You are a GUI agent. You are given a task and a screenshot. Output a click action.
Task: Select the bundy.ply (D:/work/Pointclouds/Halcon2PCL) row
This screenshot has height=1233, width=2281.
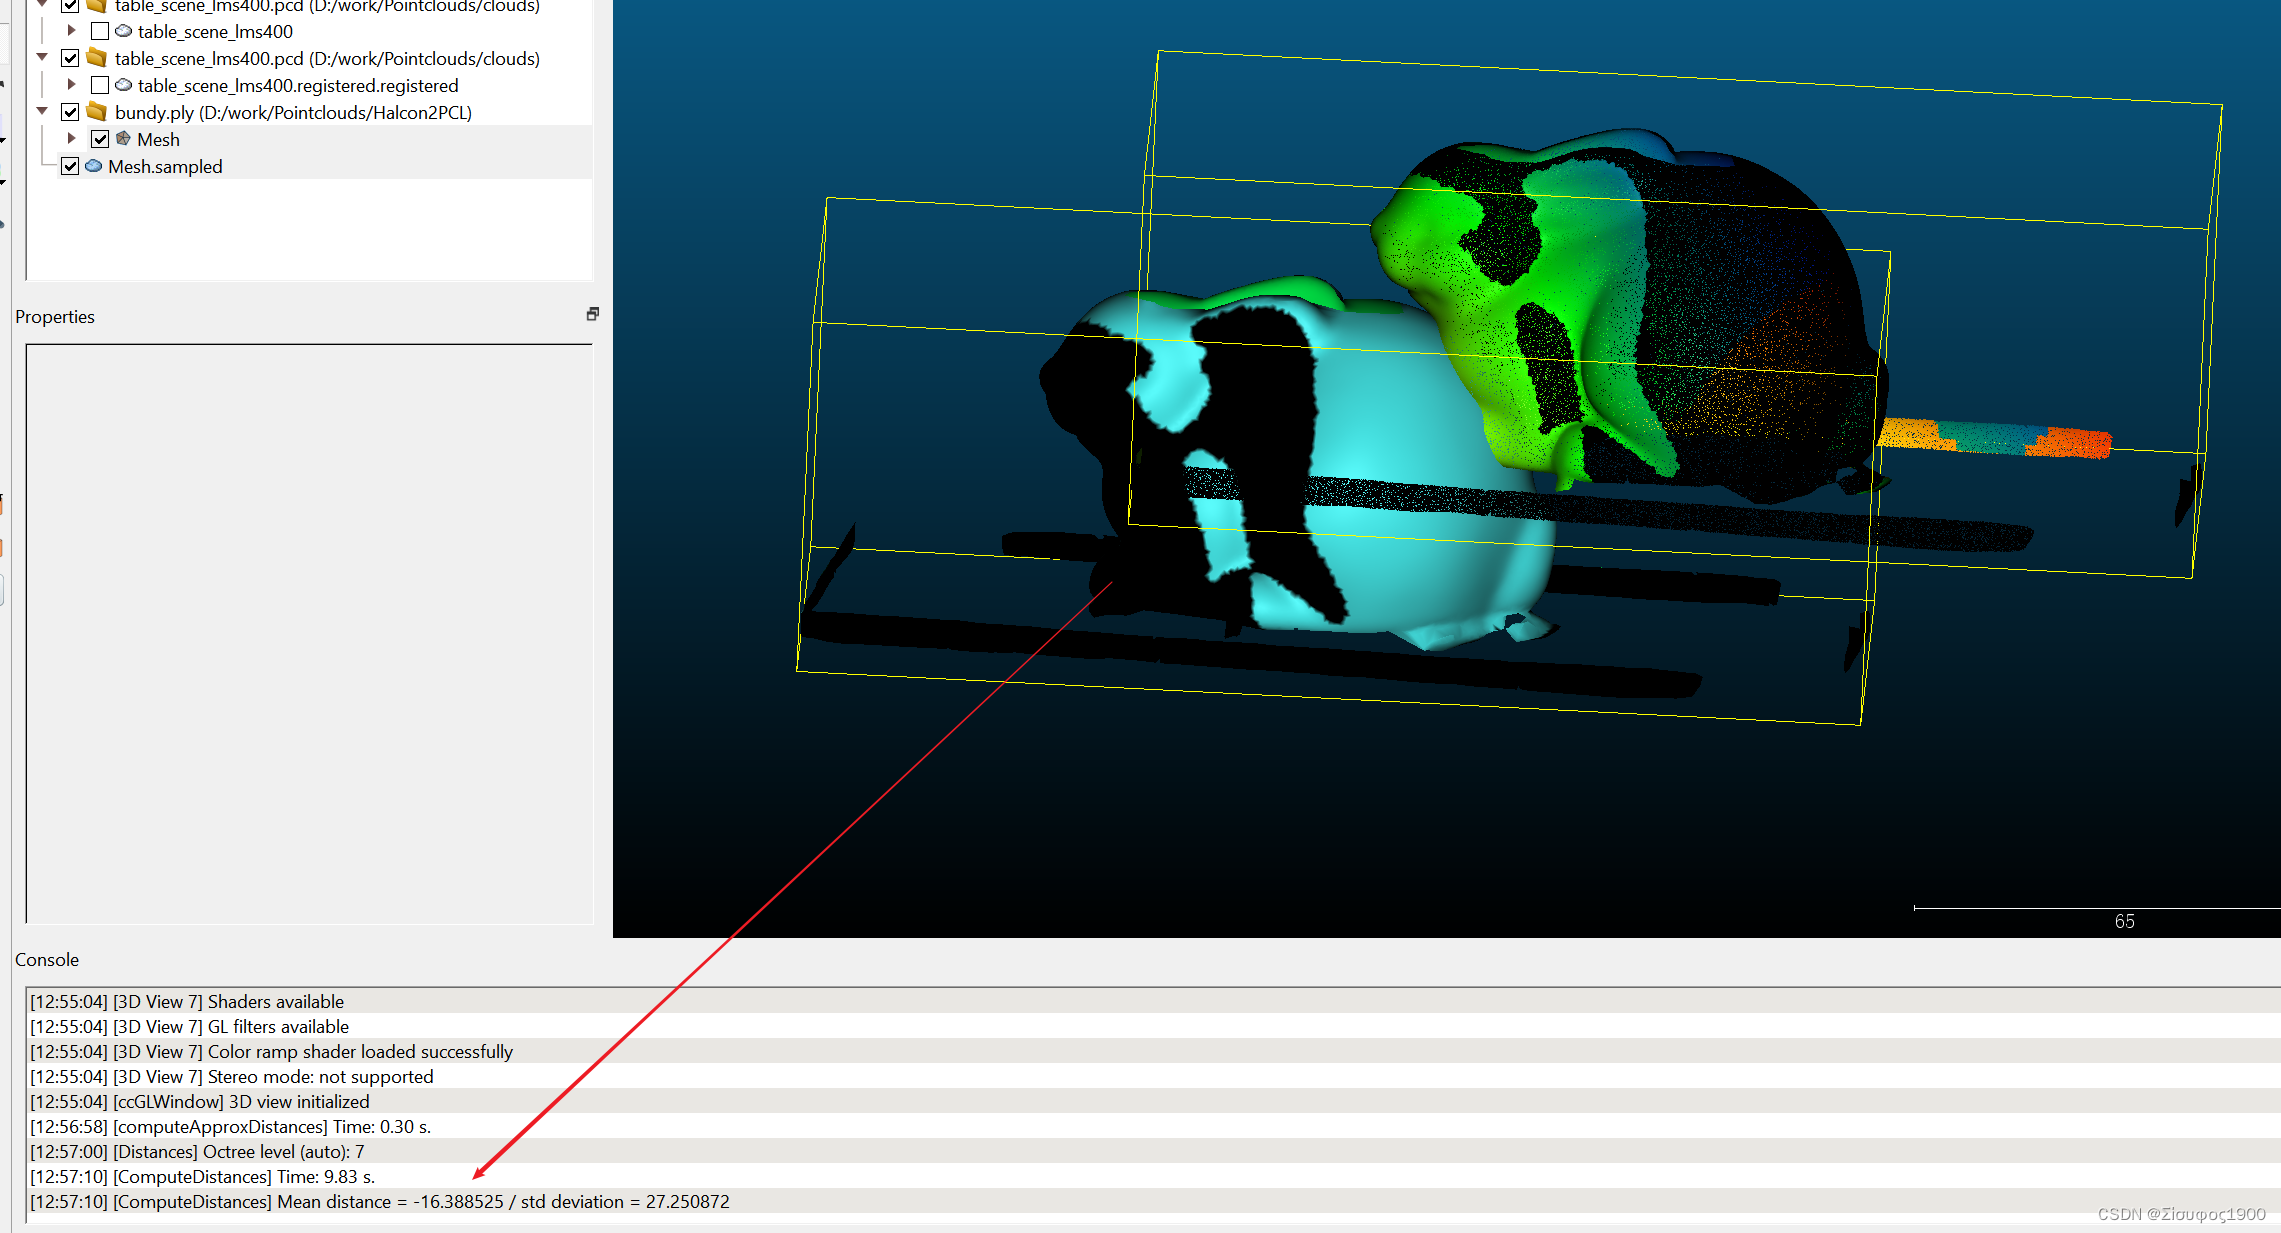[293, 113]
